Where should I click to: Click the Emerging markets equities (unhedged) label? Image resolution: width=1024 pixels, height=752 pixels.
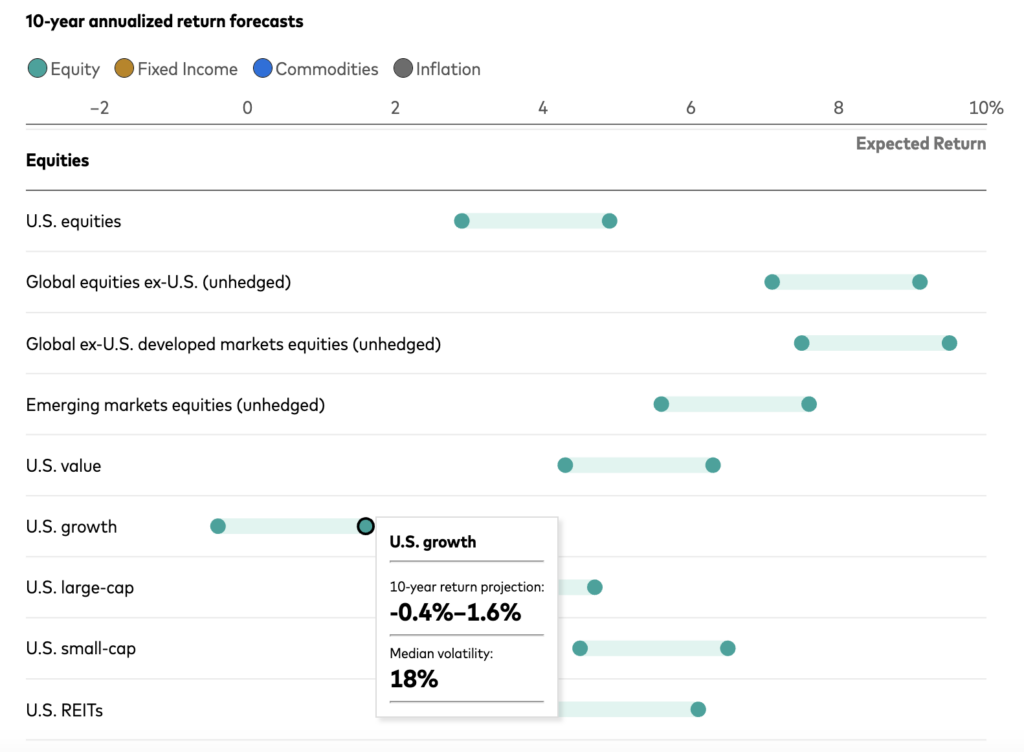pos(175,405)
